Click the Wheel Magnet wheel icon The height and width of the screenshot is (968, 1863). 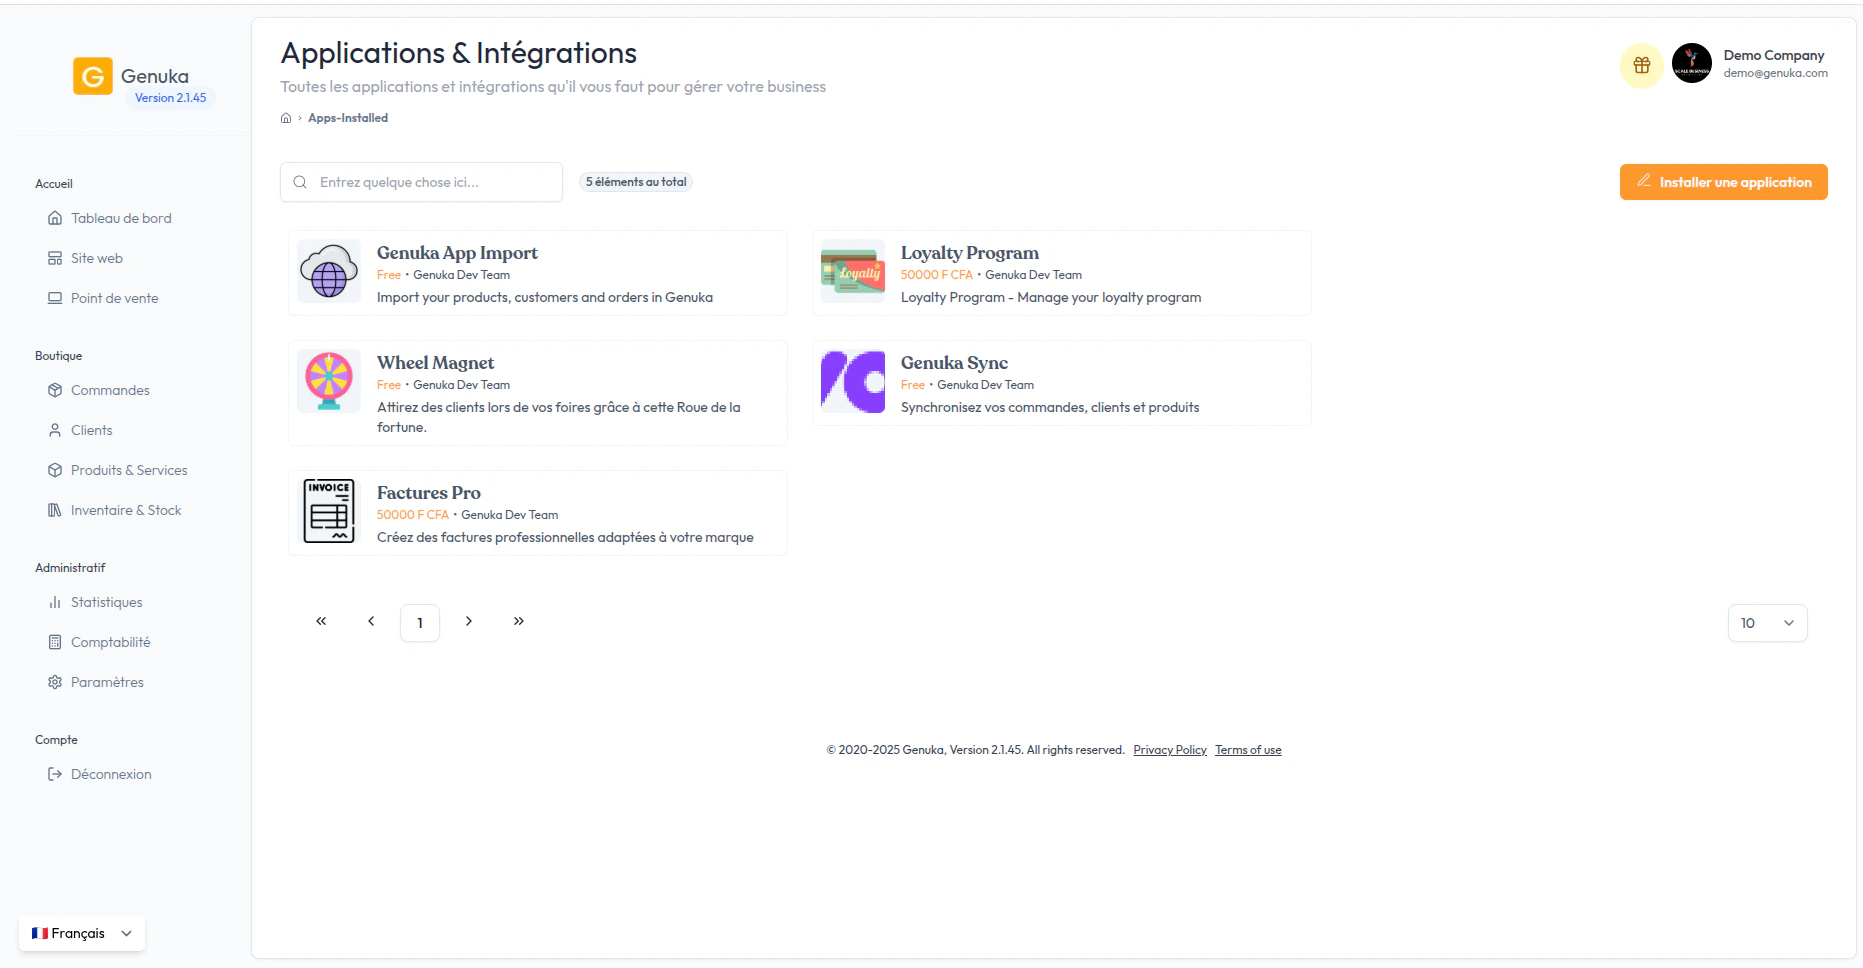(329, 380)
